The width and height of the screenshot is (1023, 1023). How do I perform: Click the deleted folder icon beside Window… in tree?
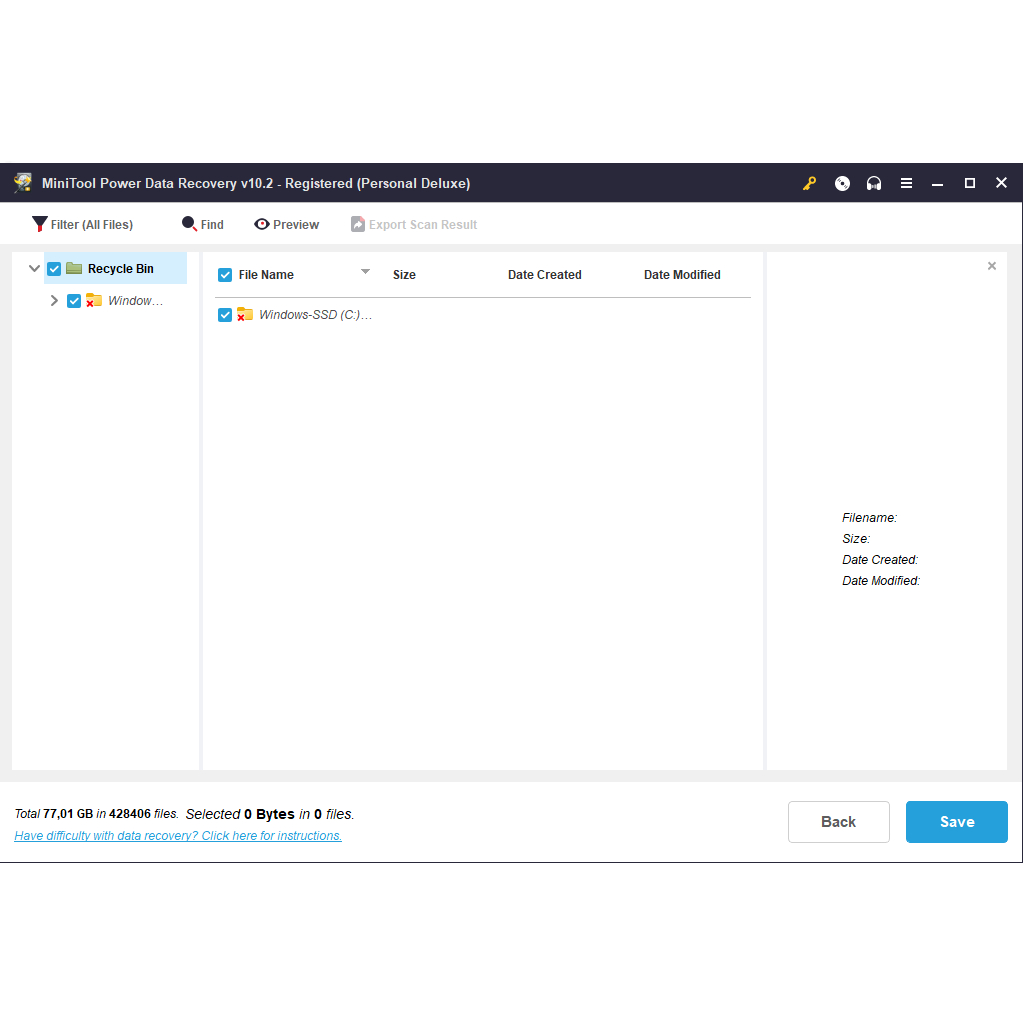(x=93, y=300)
